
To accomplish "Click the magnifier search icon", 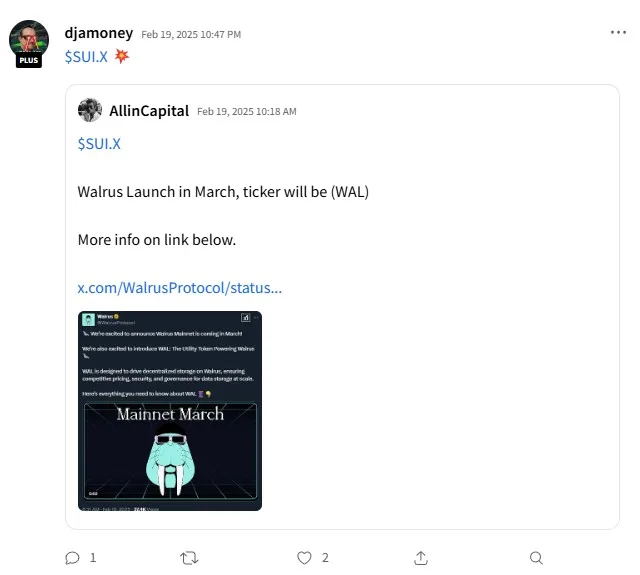I will 536,557.
